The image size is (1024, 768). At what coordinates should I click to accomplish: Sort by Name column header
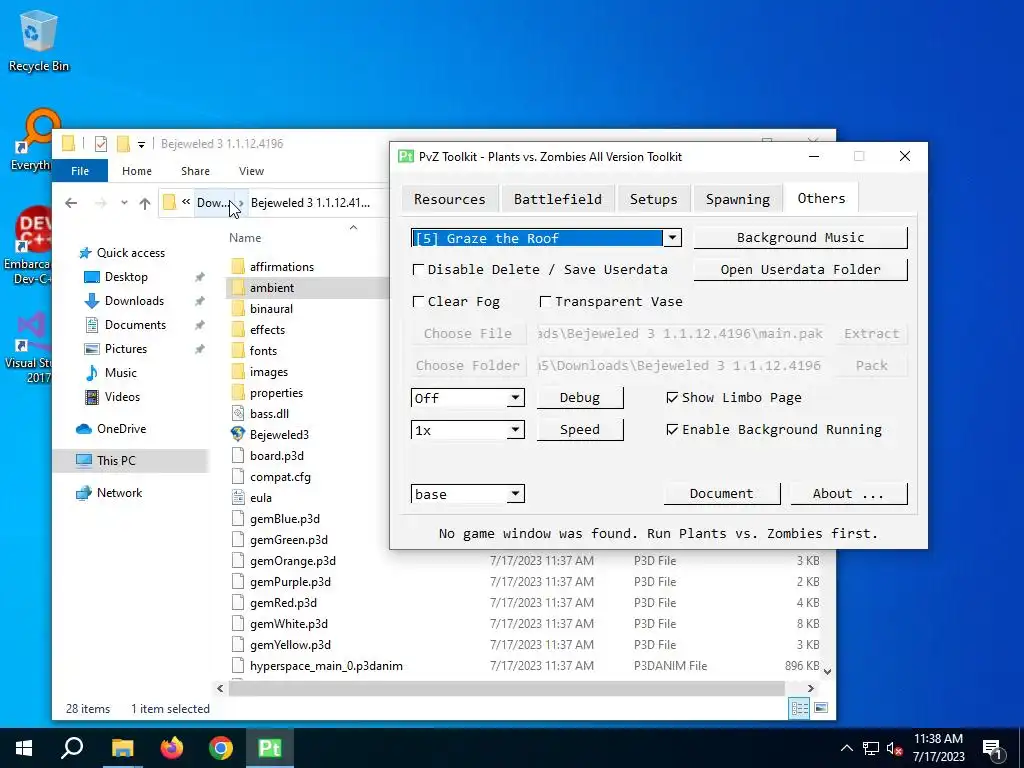point(245,238)
